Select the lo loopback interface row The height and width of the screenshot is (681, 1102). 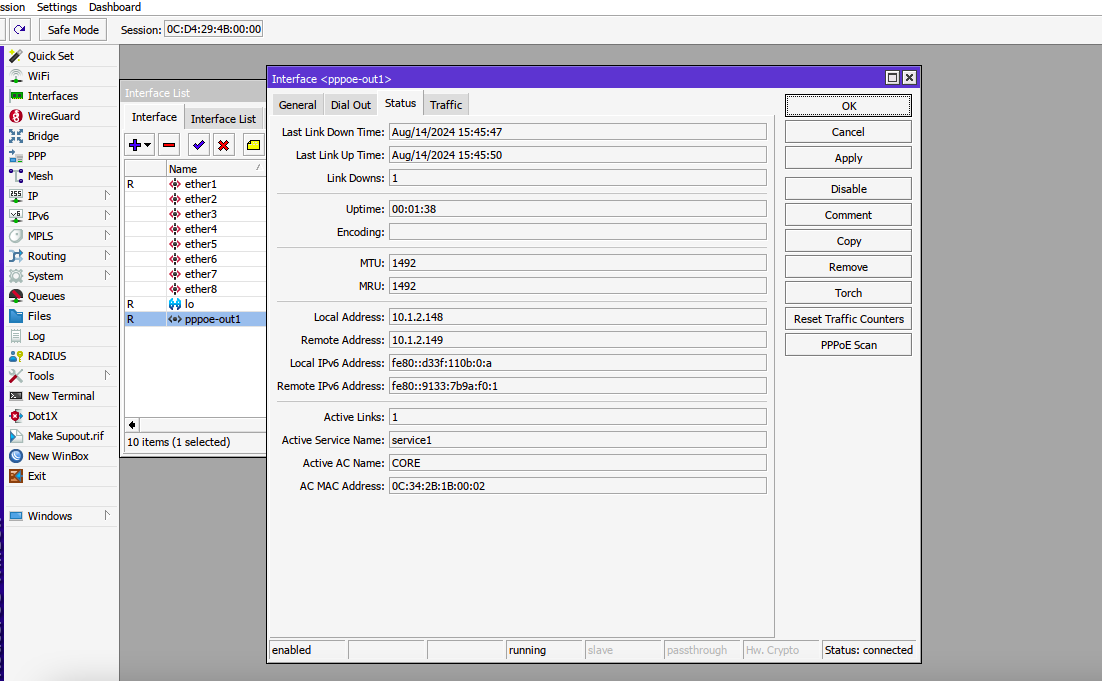[x=195, y=304]
